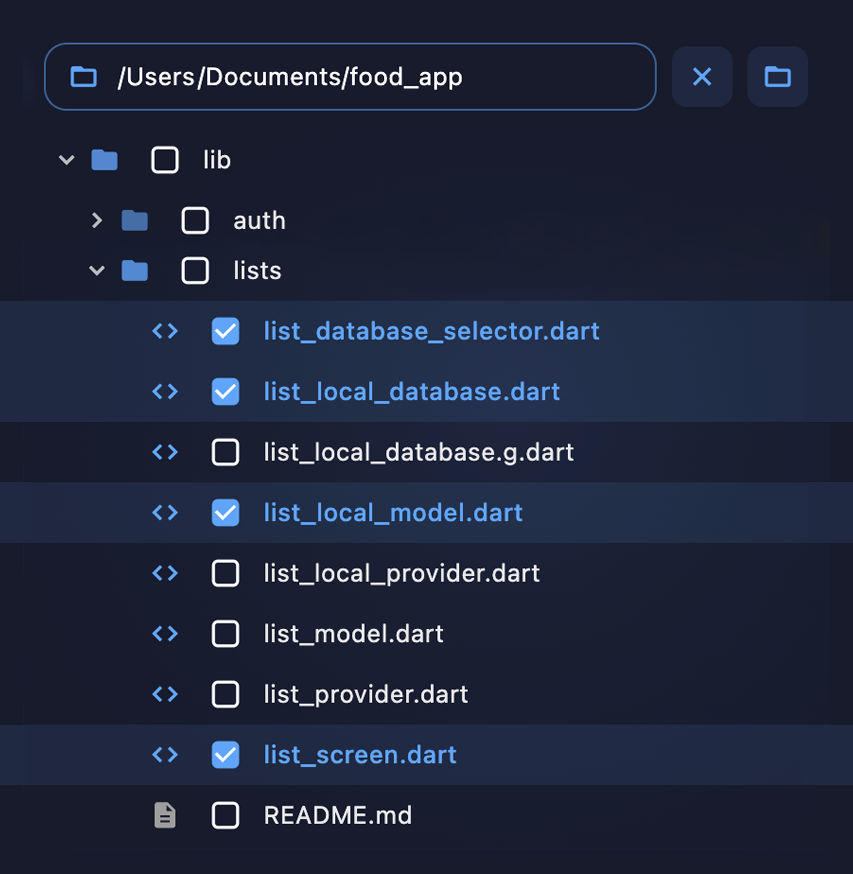Click the auth folder icon
This screenshot has width=853, height=874.
(134, 221)
